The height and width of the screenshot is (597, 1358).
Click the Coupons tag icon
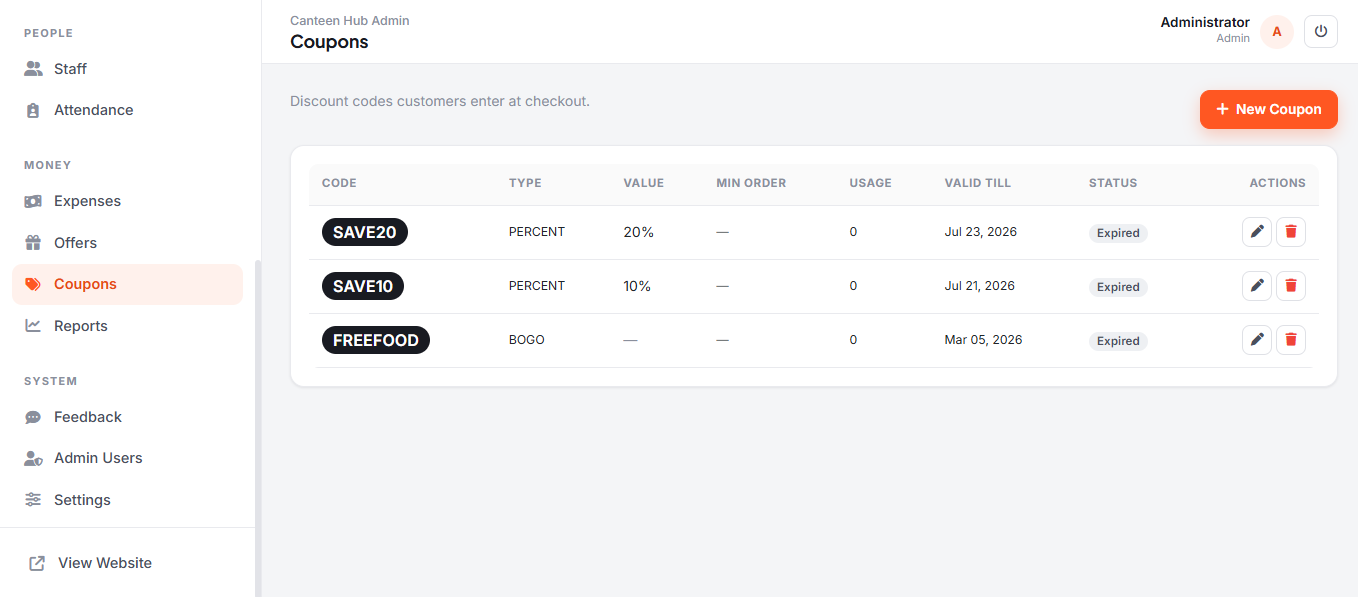[x=34, y=284]
